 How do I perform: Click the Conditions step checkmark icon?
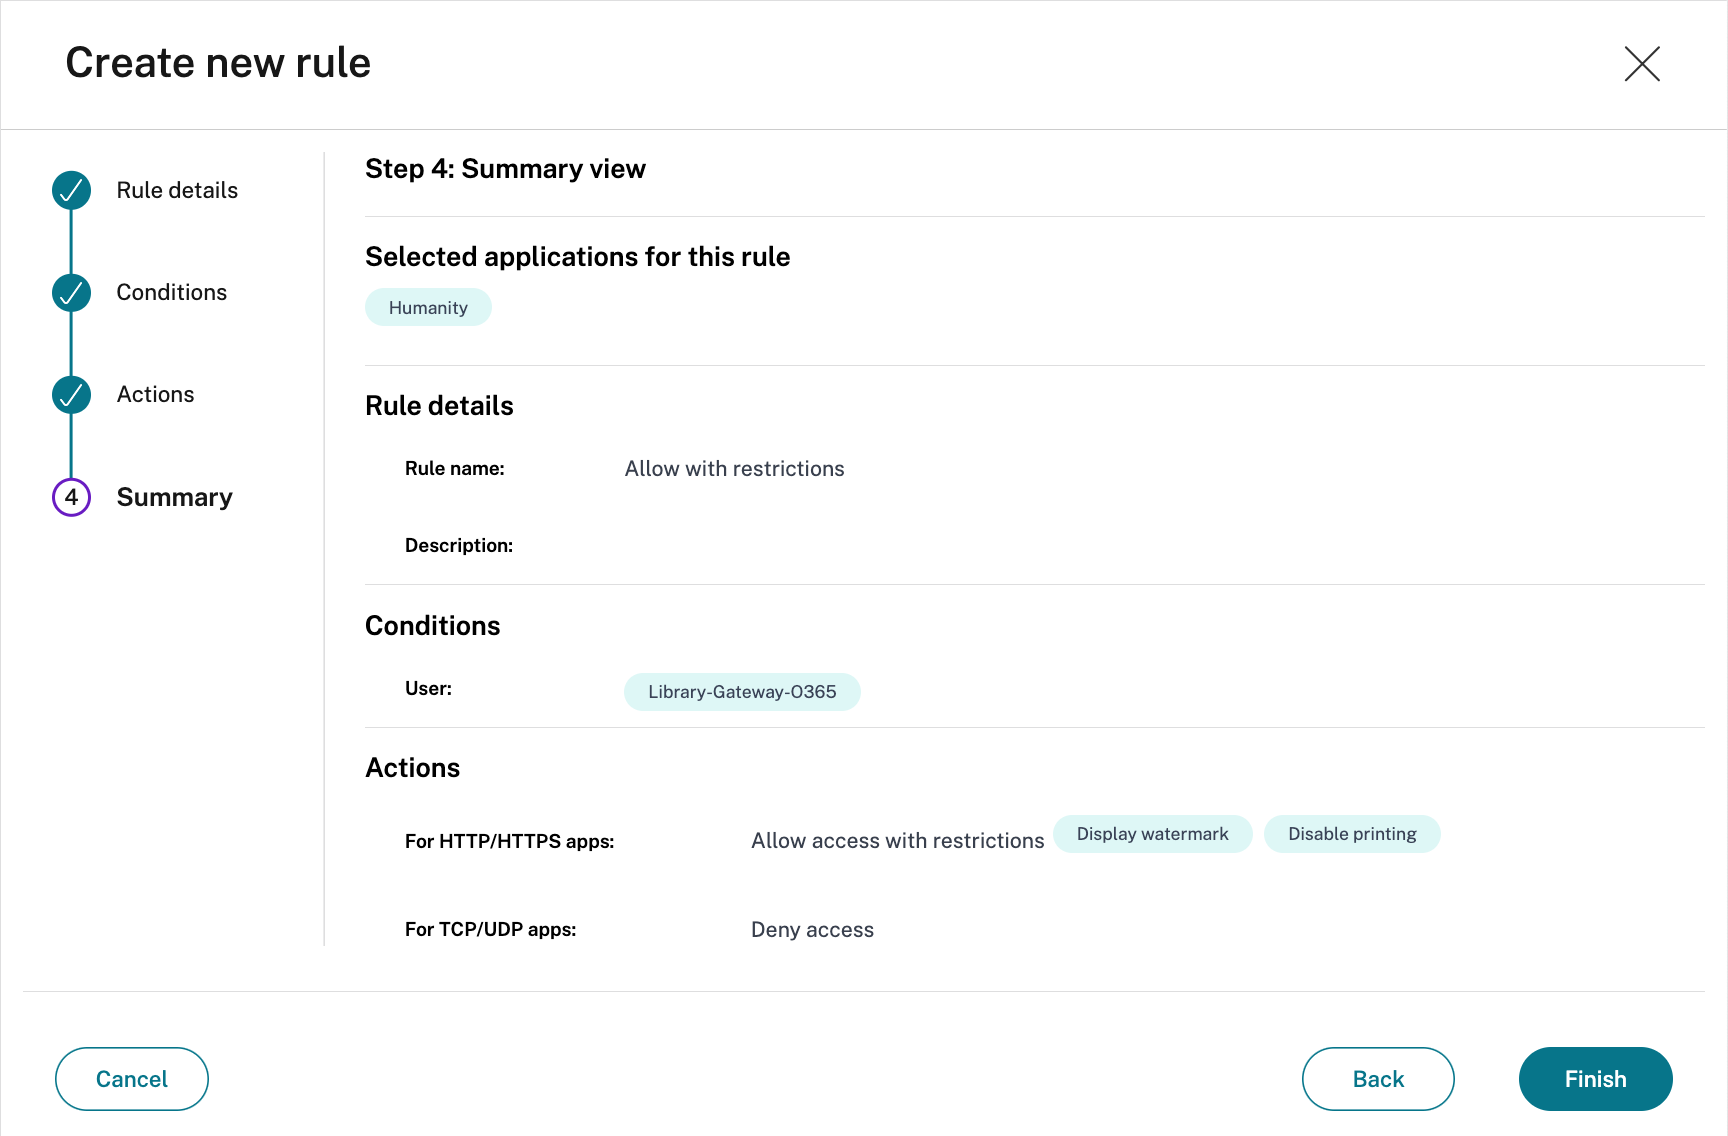71,293
